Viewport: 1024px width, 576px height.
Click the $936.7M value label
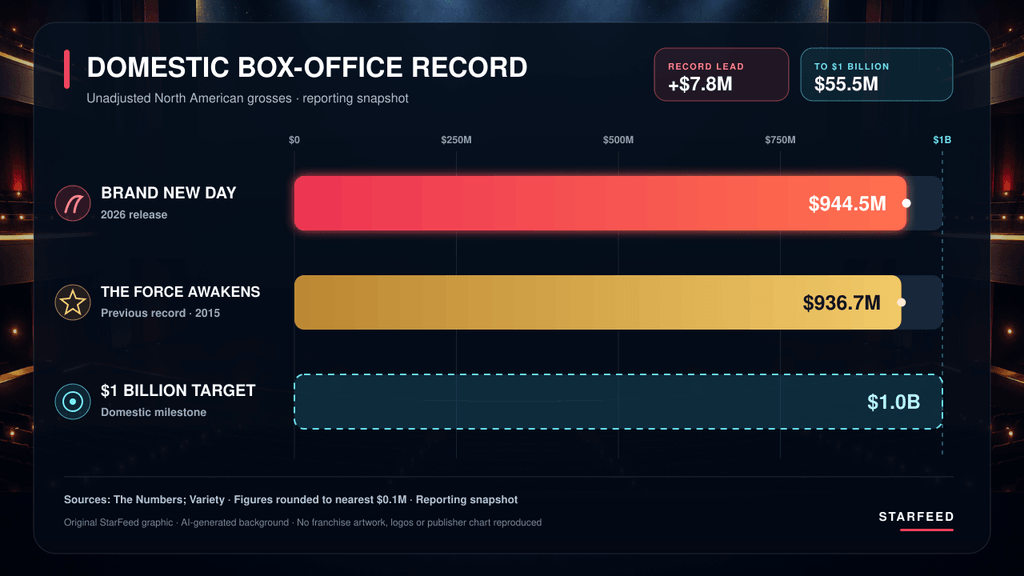[x=841, y=303]
